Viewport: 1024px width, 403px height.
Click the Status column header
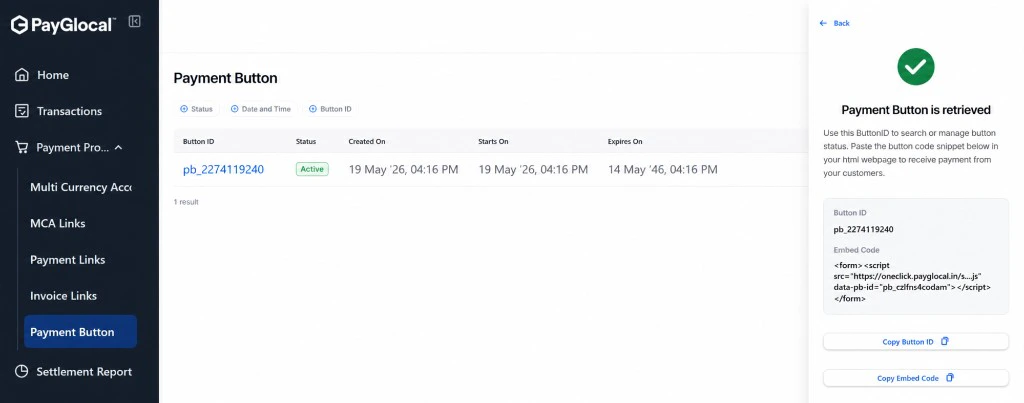coord(306,141)
